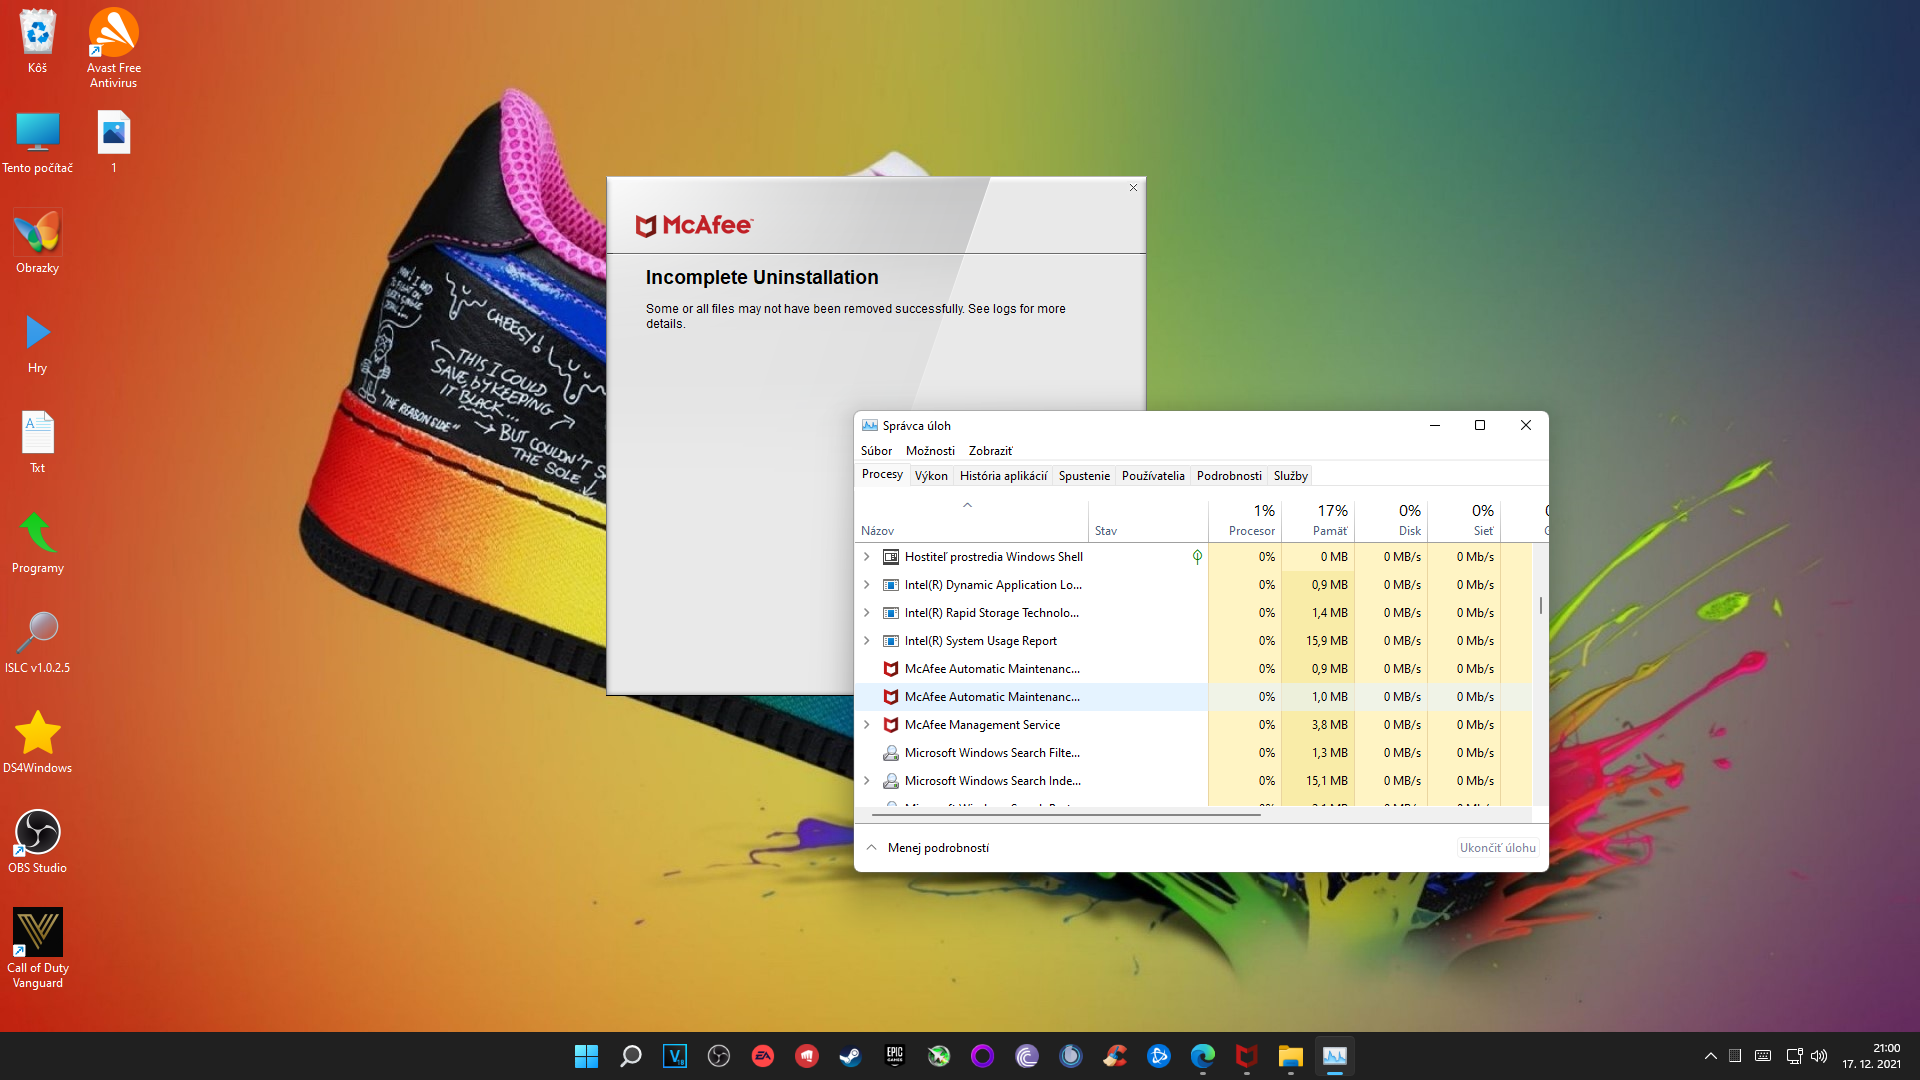Screen dimensions: 1920x1080
Task: Open Avast Free Antivirus desktop shortcut
Action: click(x=113, y=47)
